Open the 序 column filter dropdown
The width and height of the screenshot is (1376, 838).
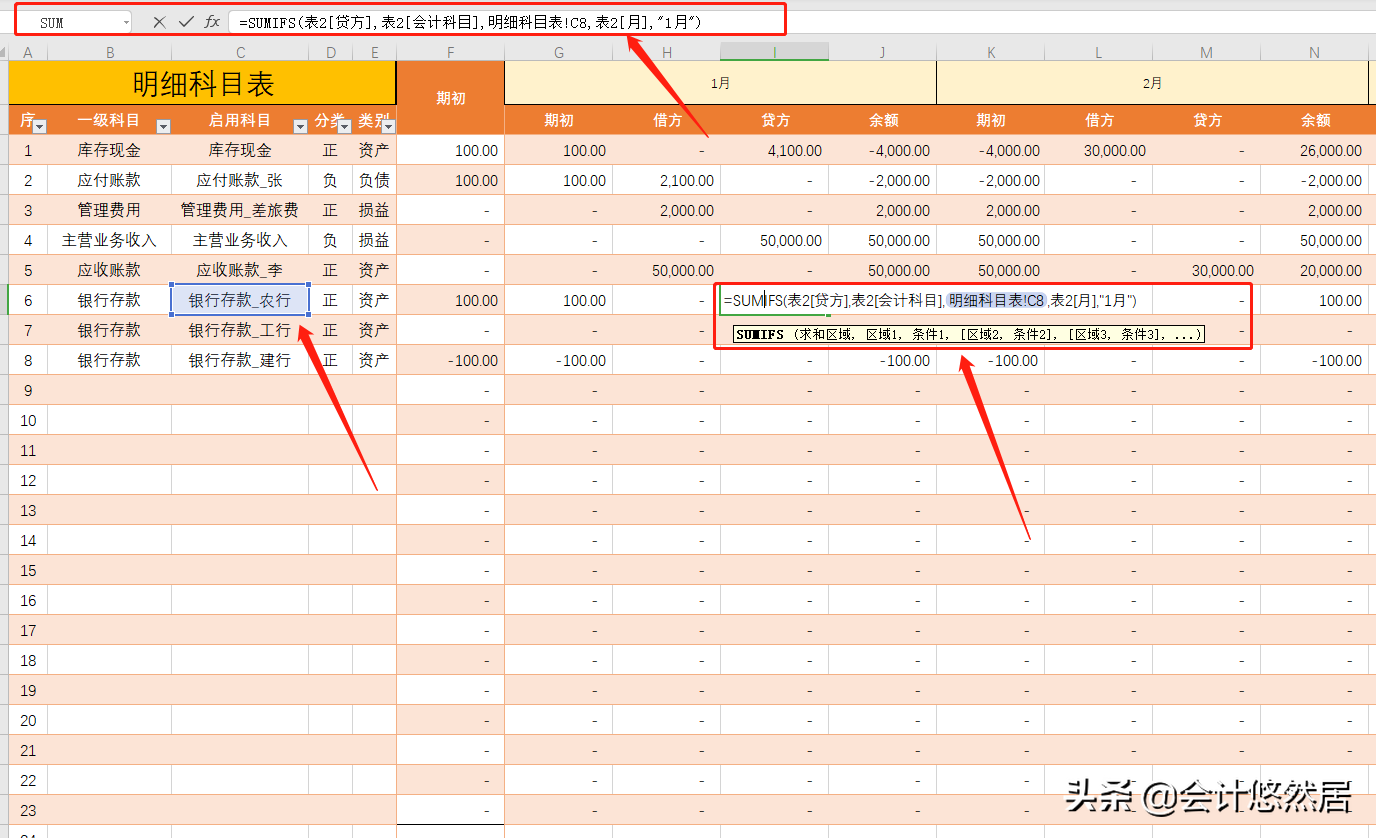pyautogui.click(x=40, y=127)
